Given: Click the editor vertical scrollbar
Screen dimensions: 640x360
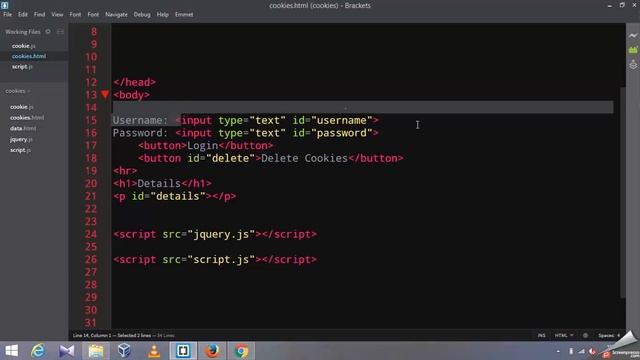Looking at the screenshot, I should [x=622, y=192].
